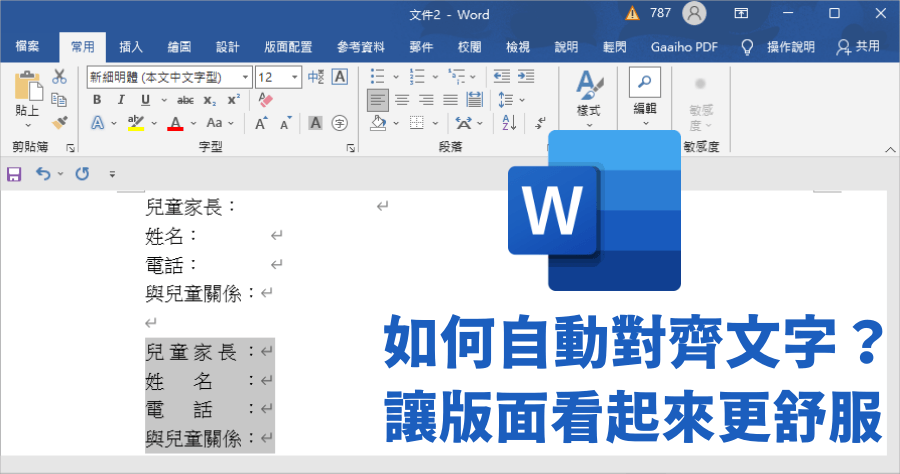900x474 pixels.
Task: Toggle Bold formatting
Action: pyautogui.click(x=97, y=100)
